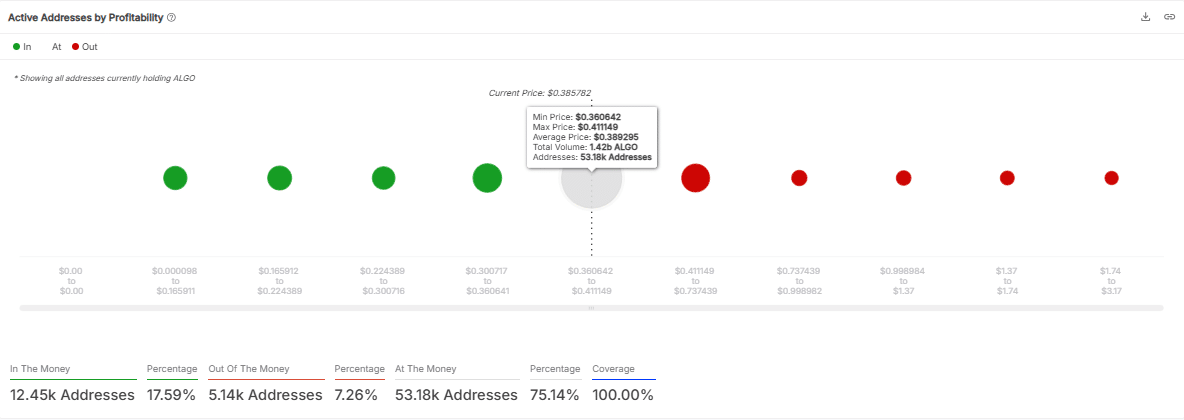1184x420 pixels.
Task: Select the red bubble for $0.998984 to $1.37
Action: pyautogui.click(x=903, y=178)
